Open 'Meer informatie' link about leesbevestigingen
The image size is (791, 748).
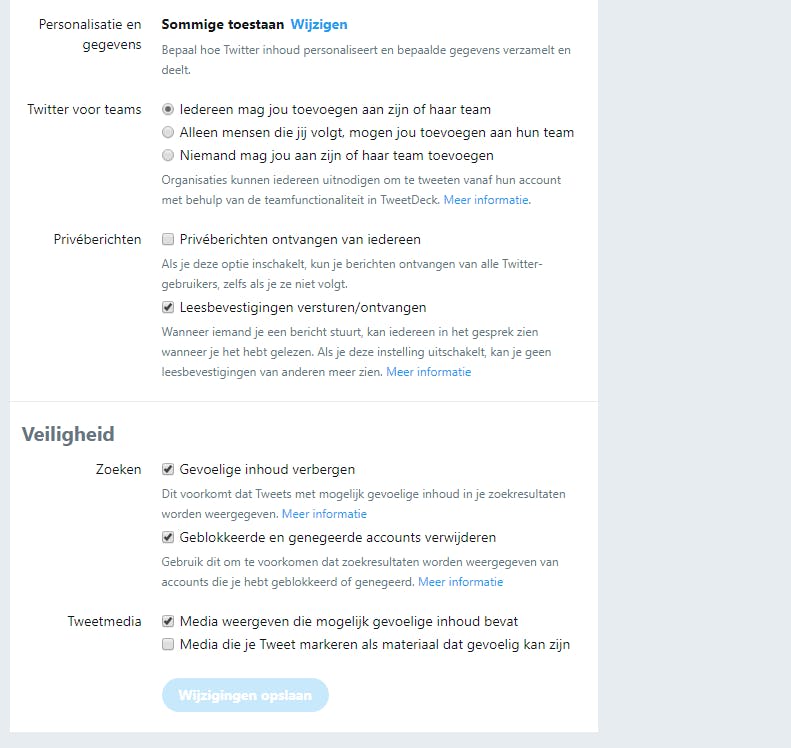coord(428,372)
